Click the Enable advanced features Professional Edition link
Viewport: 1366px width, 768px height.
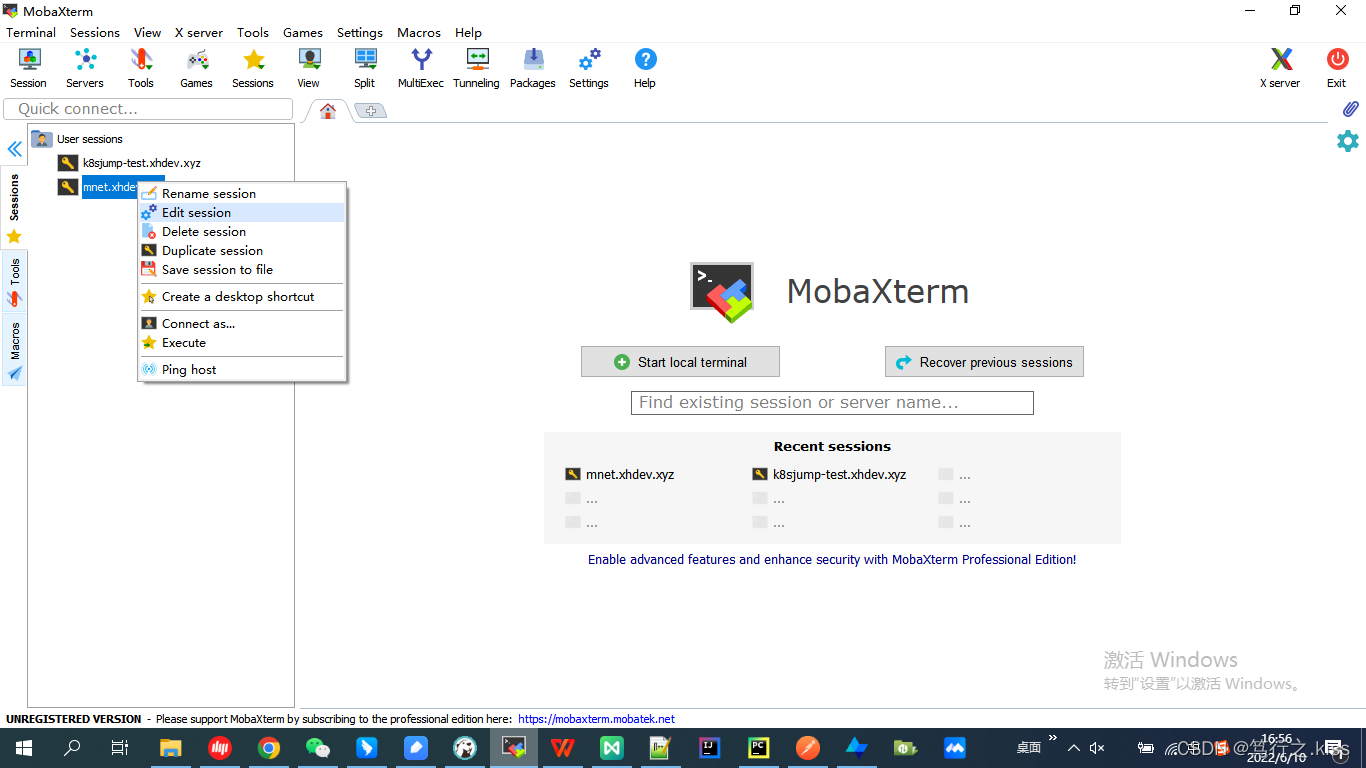click(x=832, y=560)
